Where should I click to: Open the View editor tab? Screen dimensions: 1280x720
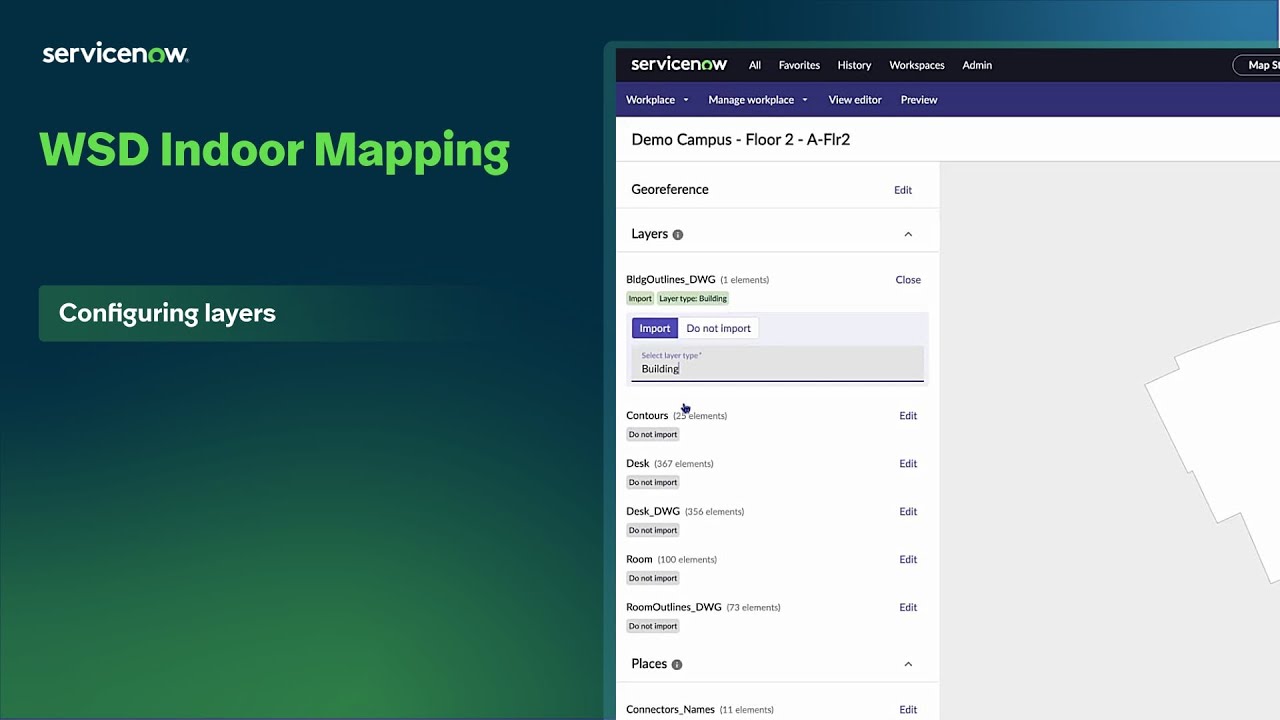pos(854,99)
